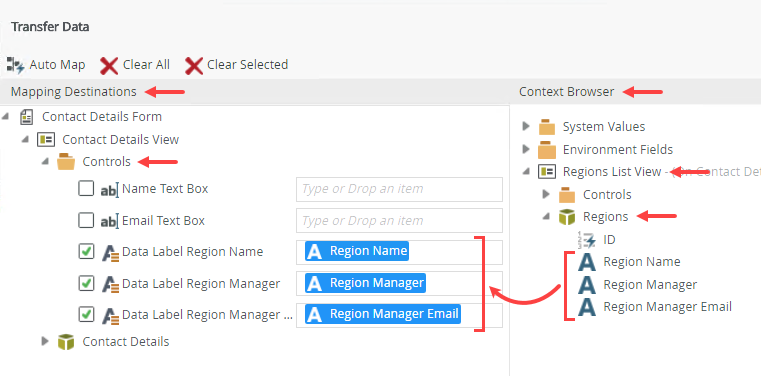Click the Regions List View icon
This screenshot has width=761, height=376.
click(547, 172)
